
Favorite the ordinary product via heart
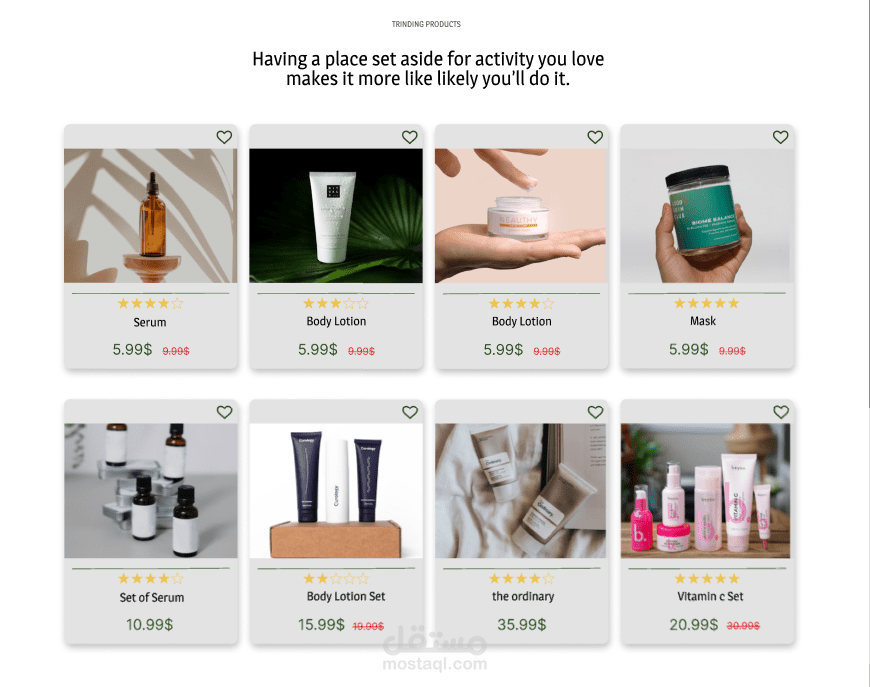pos(595,412)
